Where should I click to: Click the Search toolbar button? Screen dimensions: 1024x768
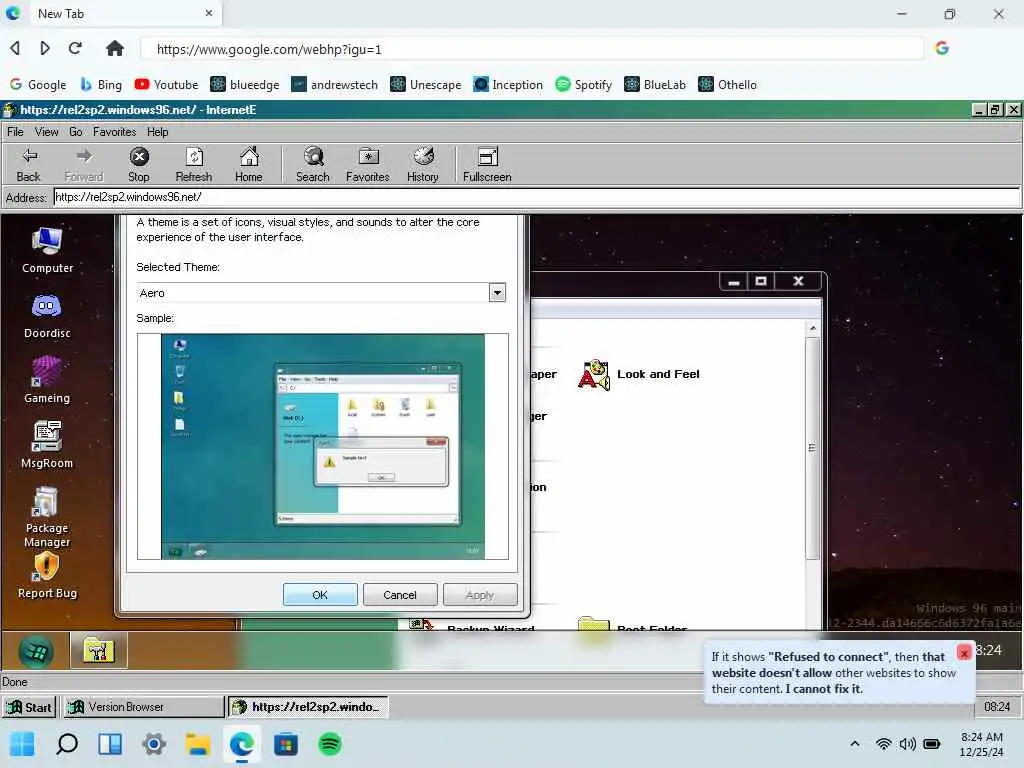coord(313,165)
